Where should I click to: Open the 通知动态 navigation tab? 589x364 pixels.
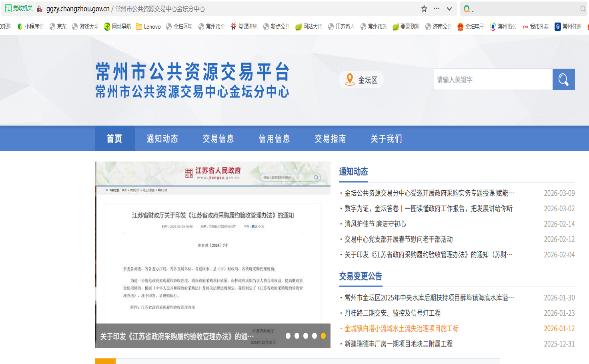pos(162,139)
